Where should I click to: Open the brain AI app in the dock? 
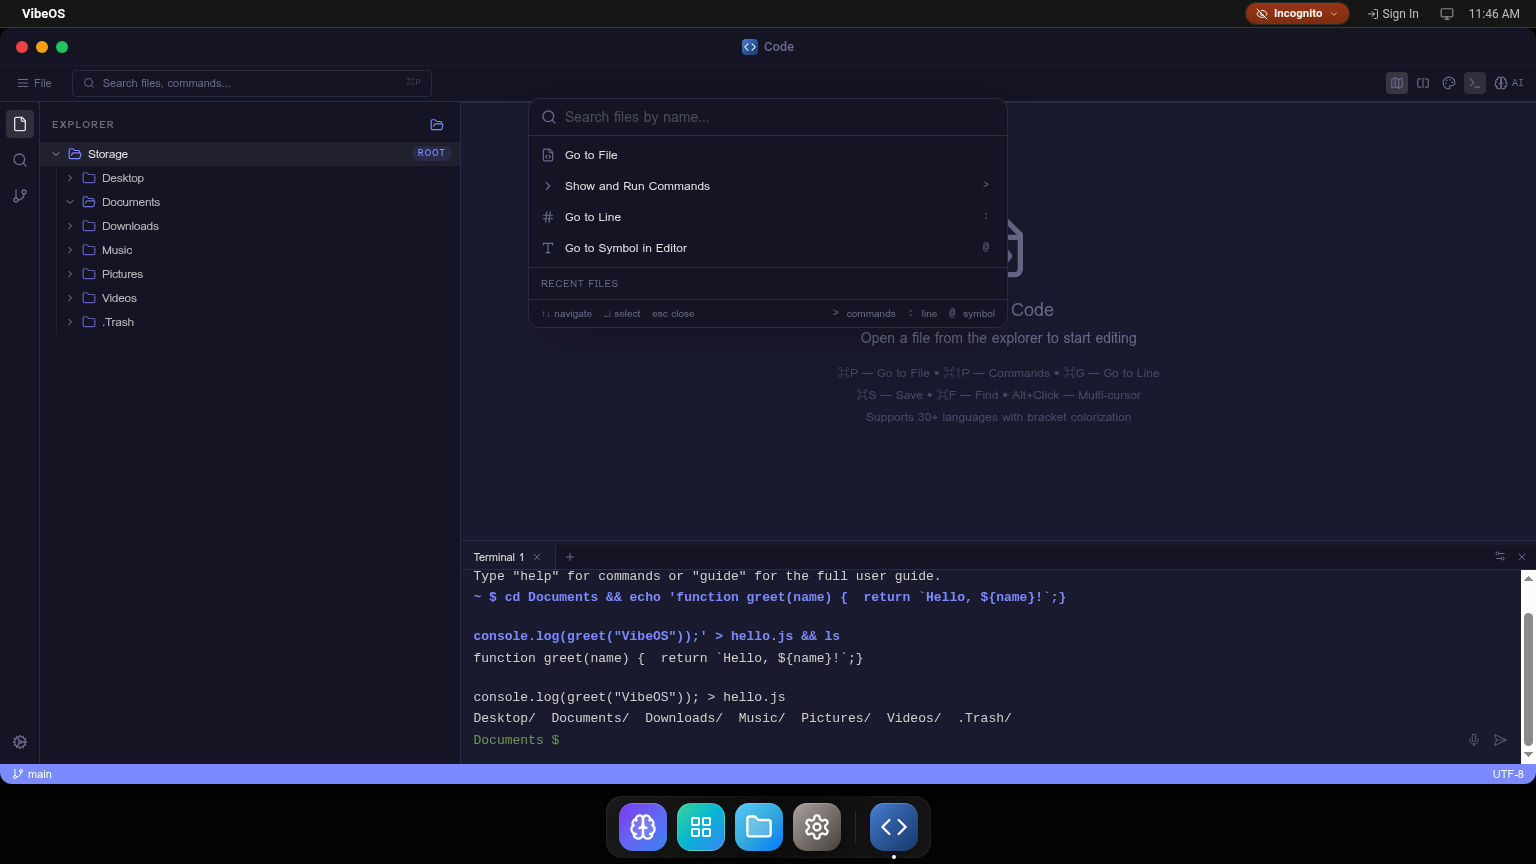click(x=643, y=827)
